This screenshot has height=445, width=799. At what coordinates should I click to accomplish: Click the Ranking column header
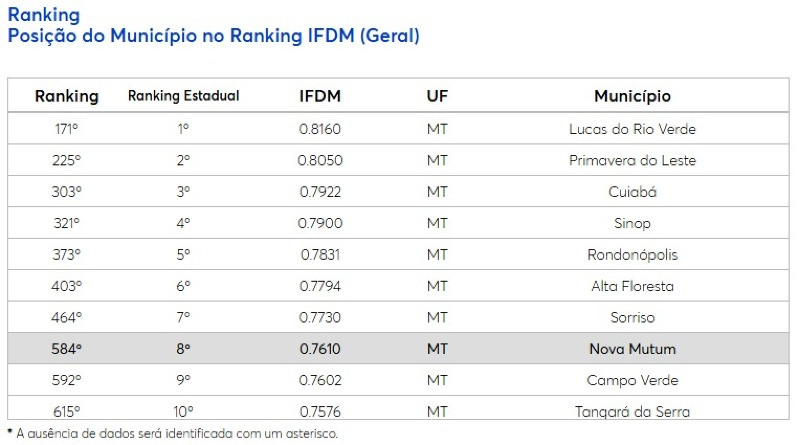(x=66, y=96)
